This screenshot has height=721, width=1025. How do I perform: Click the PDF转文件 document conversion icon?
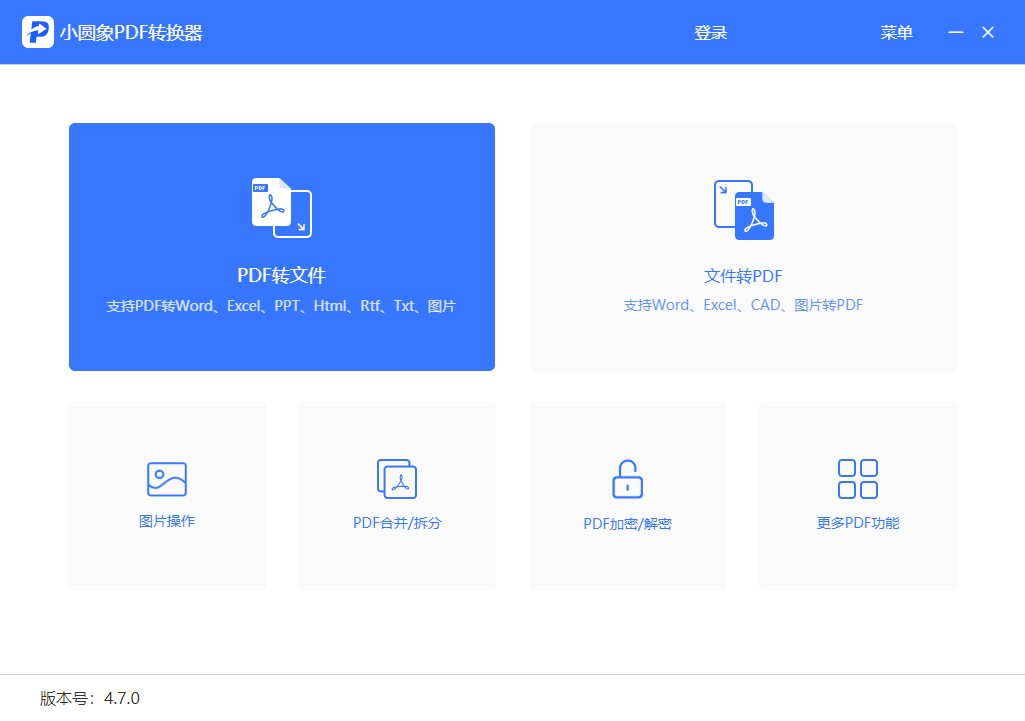click(x=281, y=206)
